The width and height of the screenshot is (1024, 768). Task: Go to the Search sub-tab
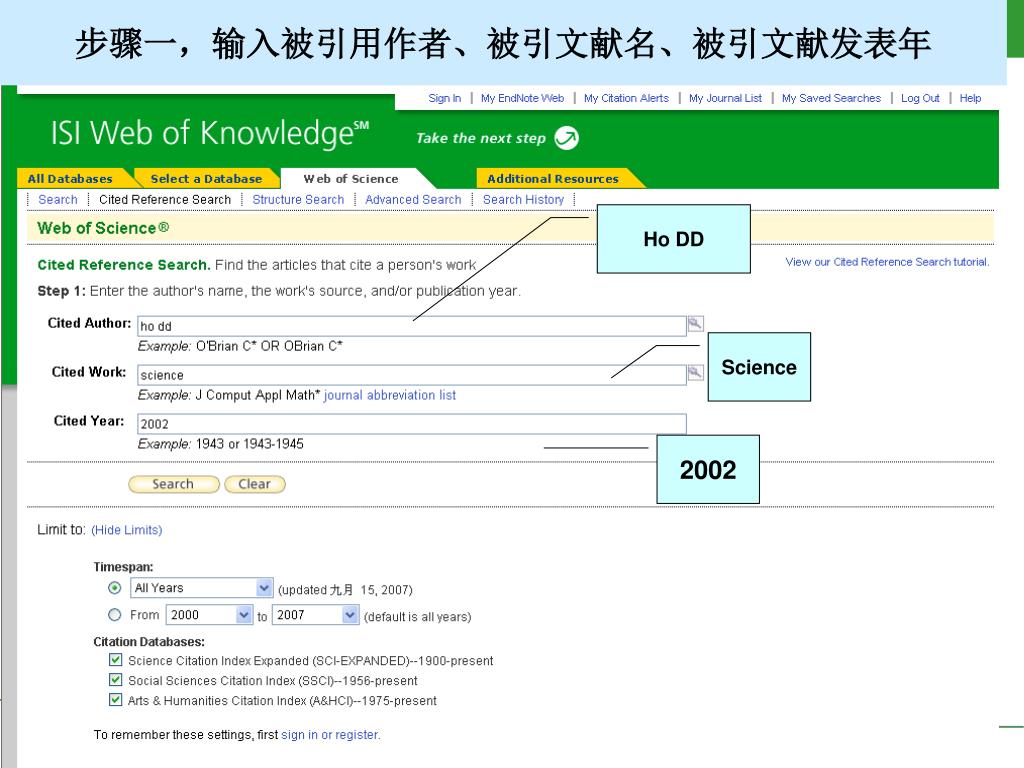tap(57, 200)
